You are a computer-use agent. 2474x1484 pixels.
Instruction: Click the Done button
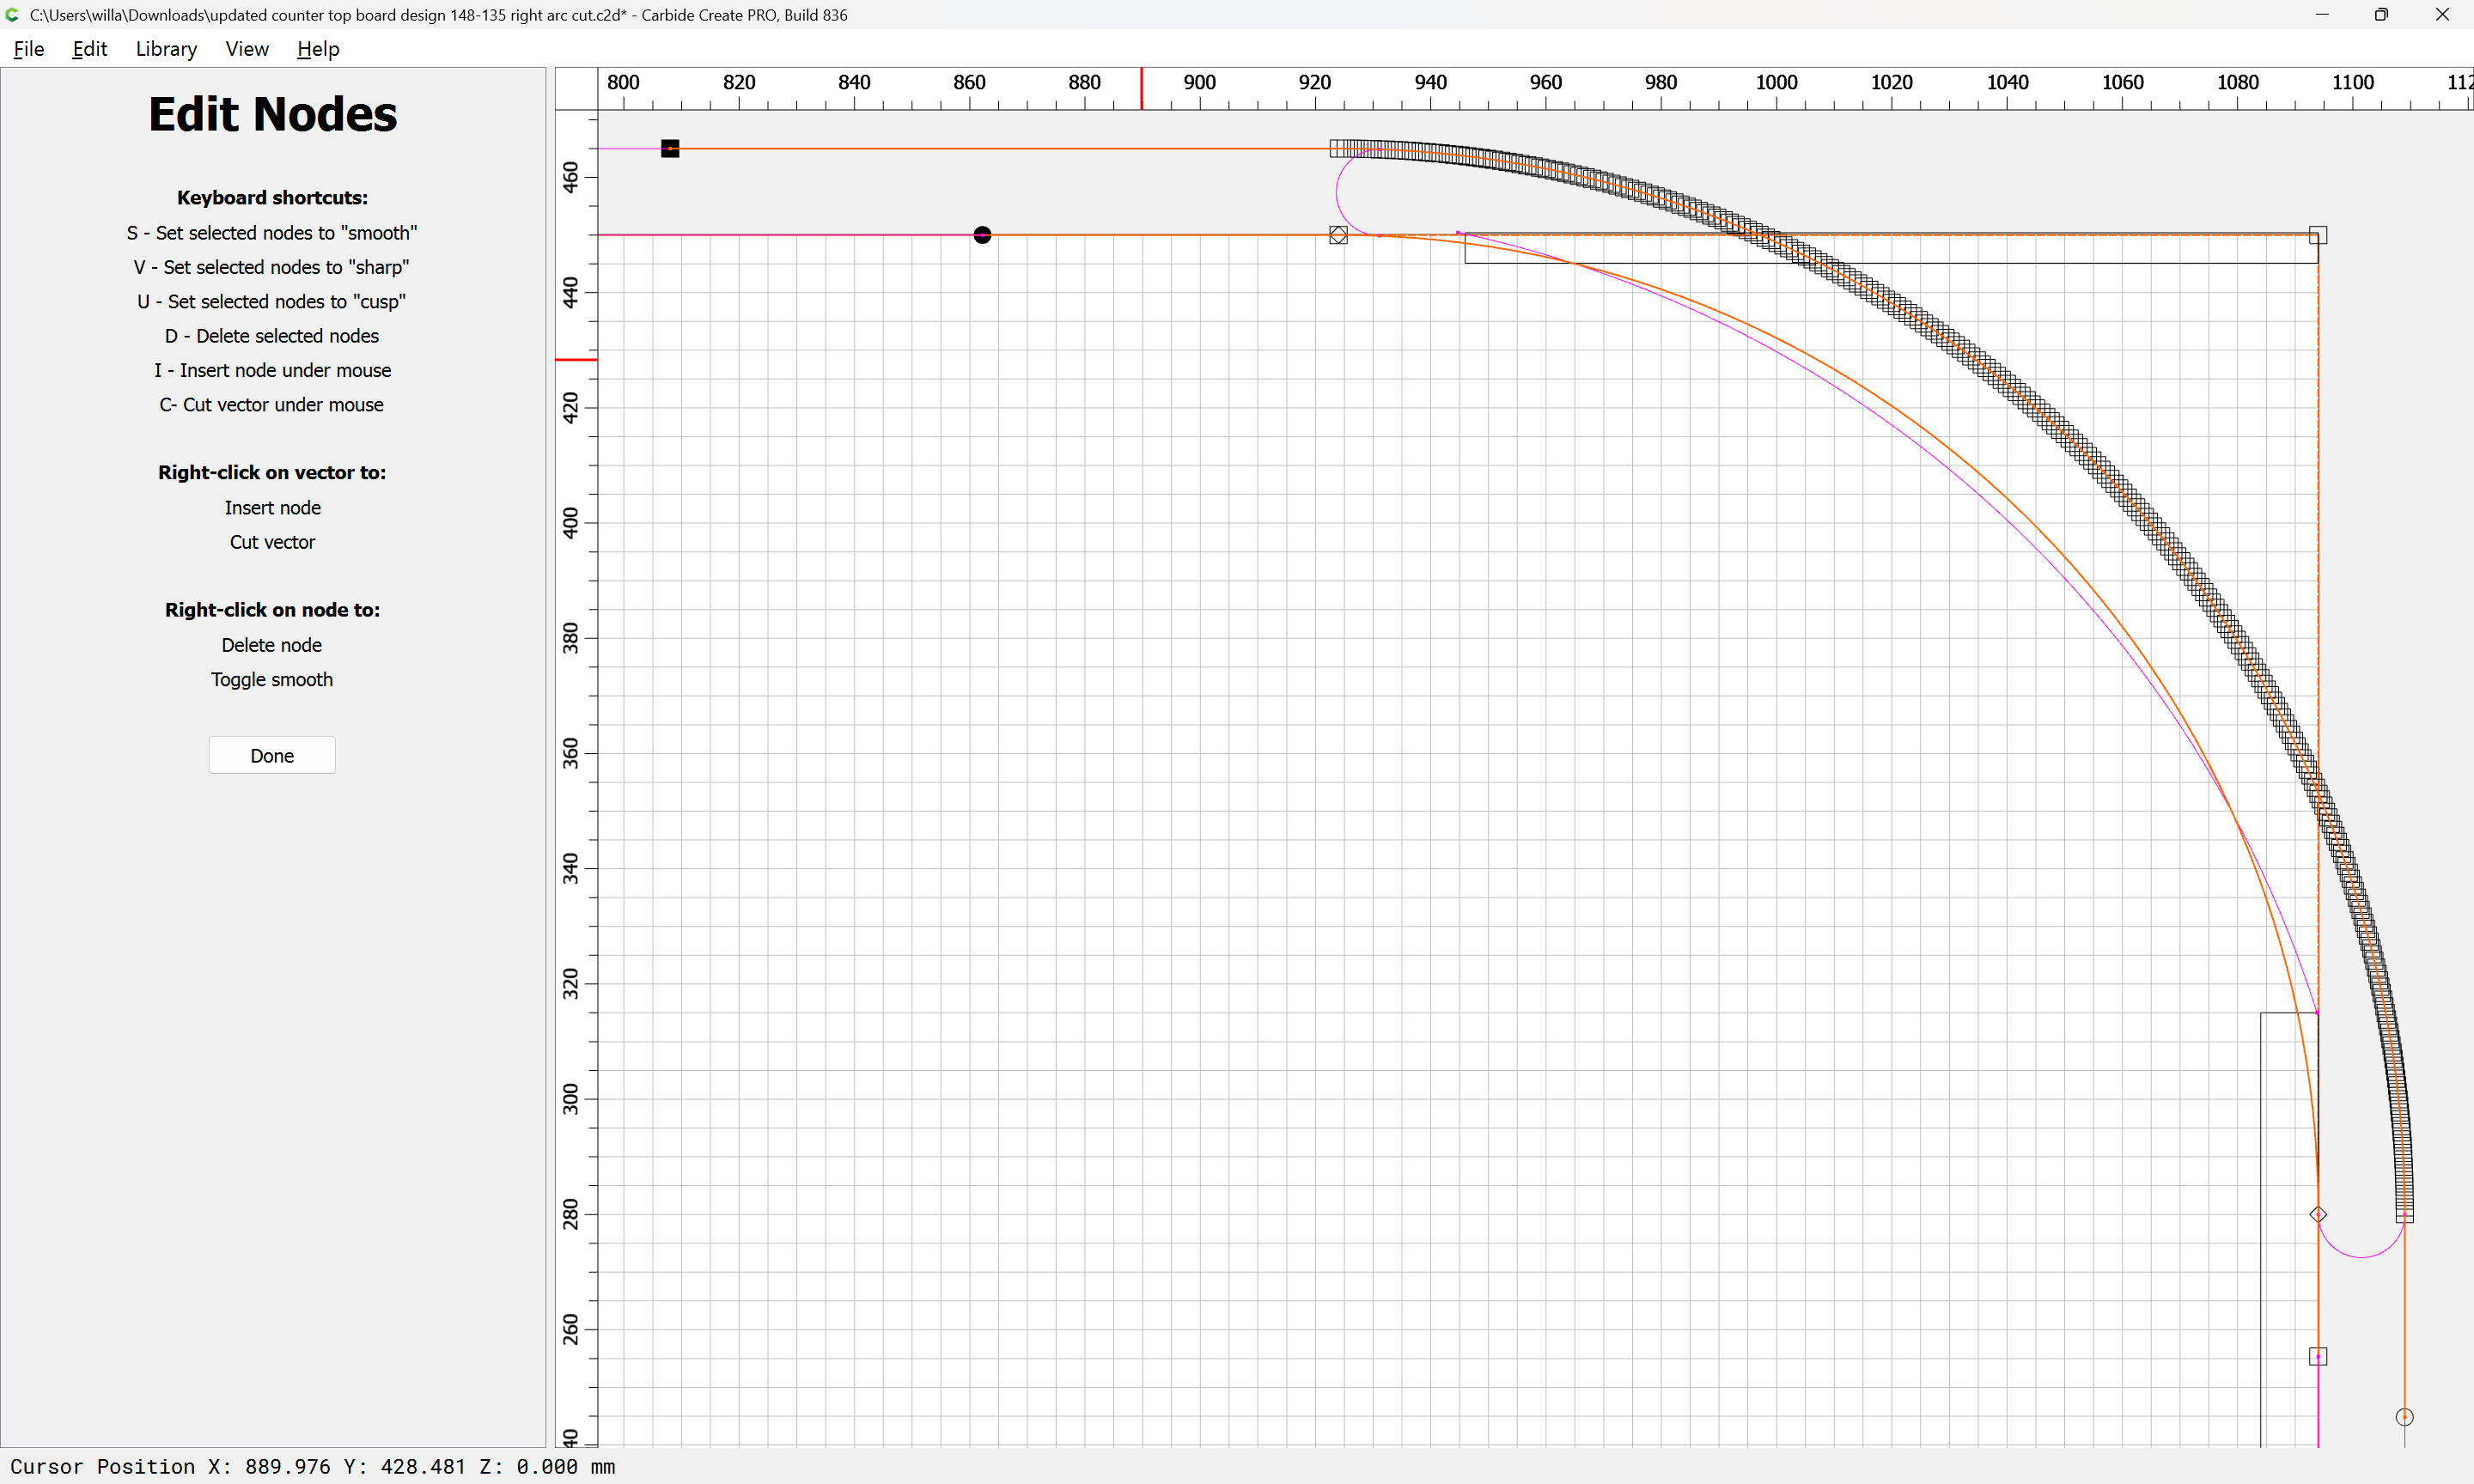point(272,756)
